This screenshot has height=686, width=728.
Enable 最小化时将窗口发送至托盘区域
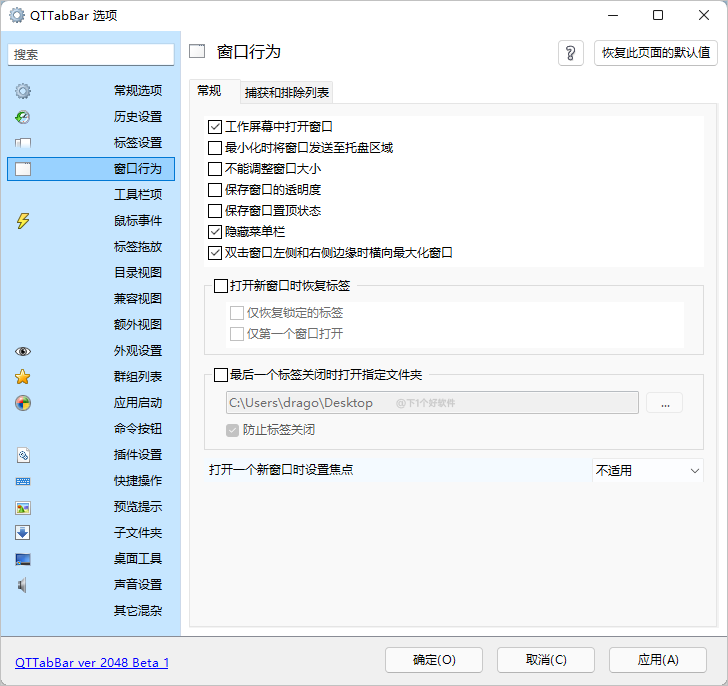214,148
